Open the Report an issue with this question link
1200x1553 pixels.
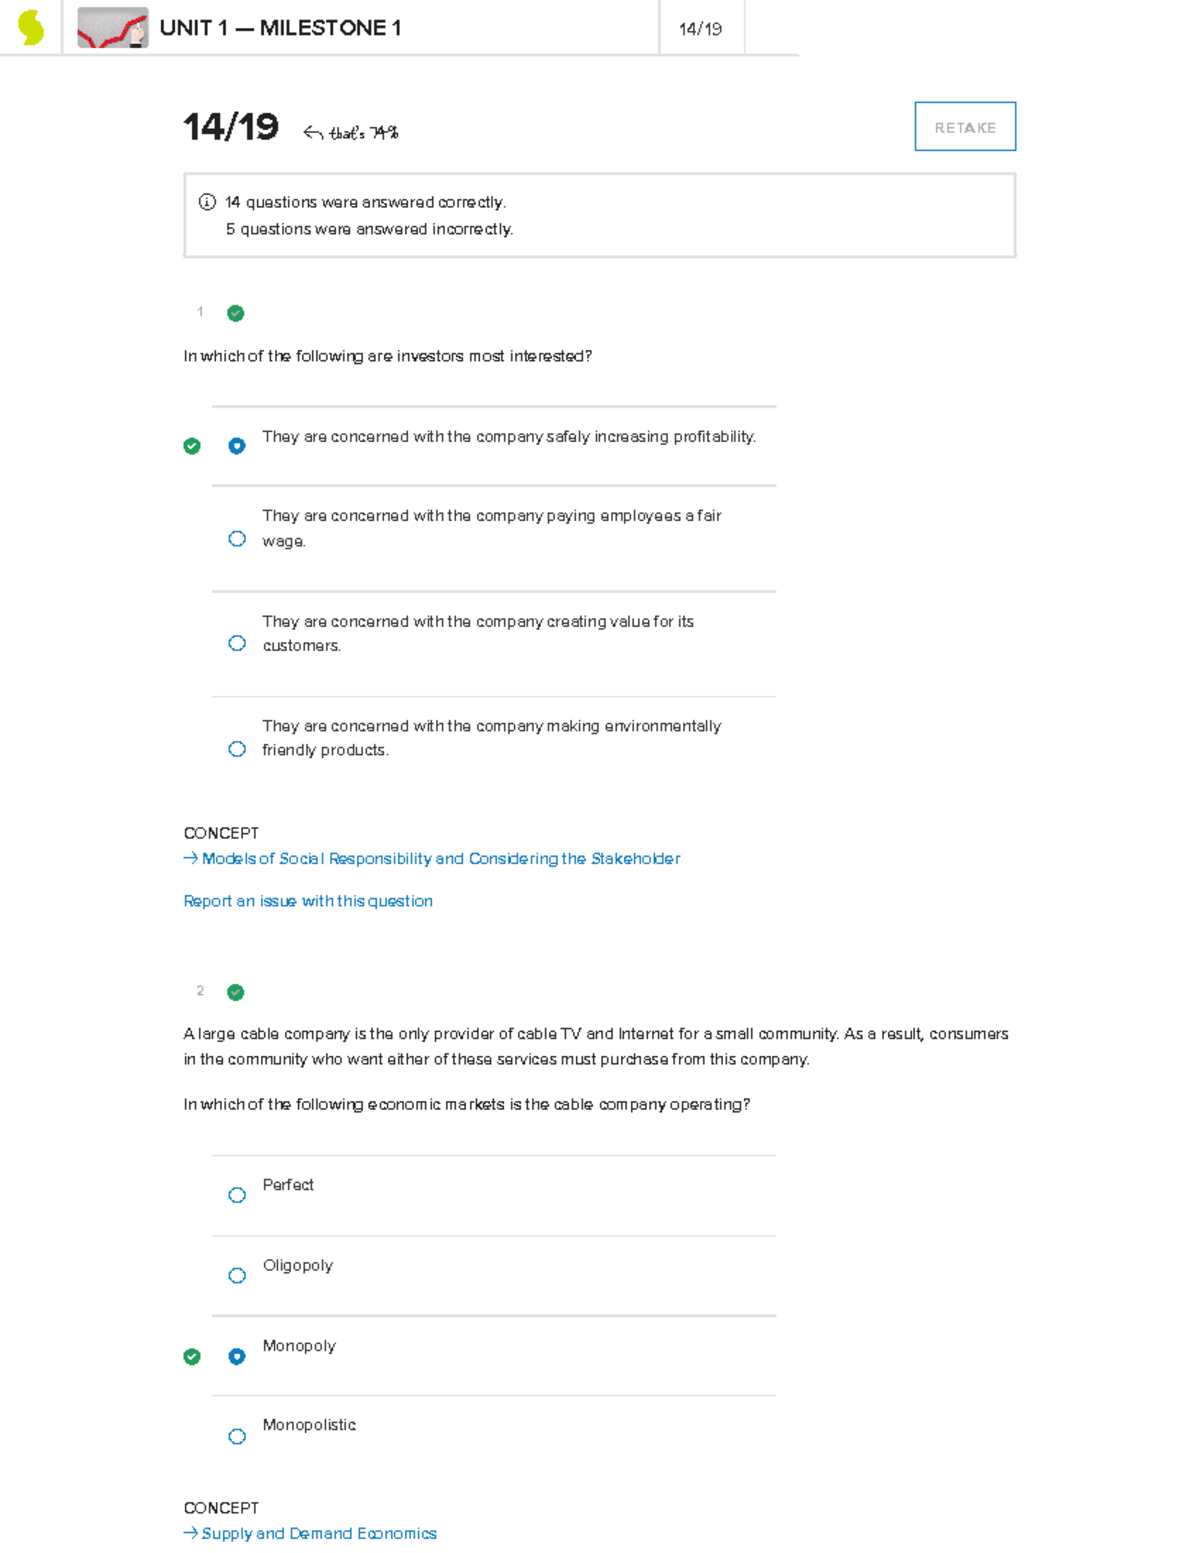click(307, 900)
